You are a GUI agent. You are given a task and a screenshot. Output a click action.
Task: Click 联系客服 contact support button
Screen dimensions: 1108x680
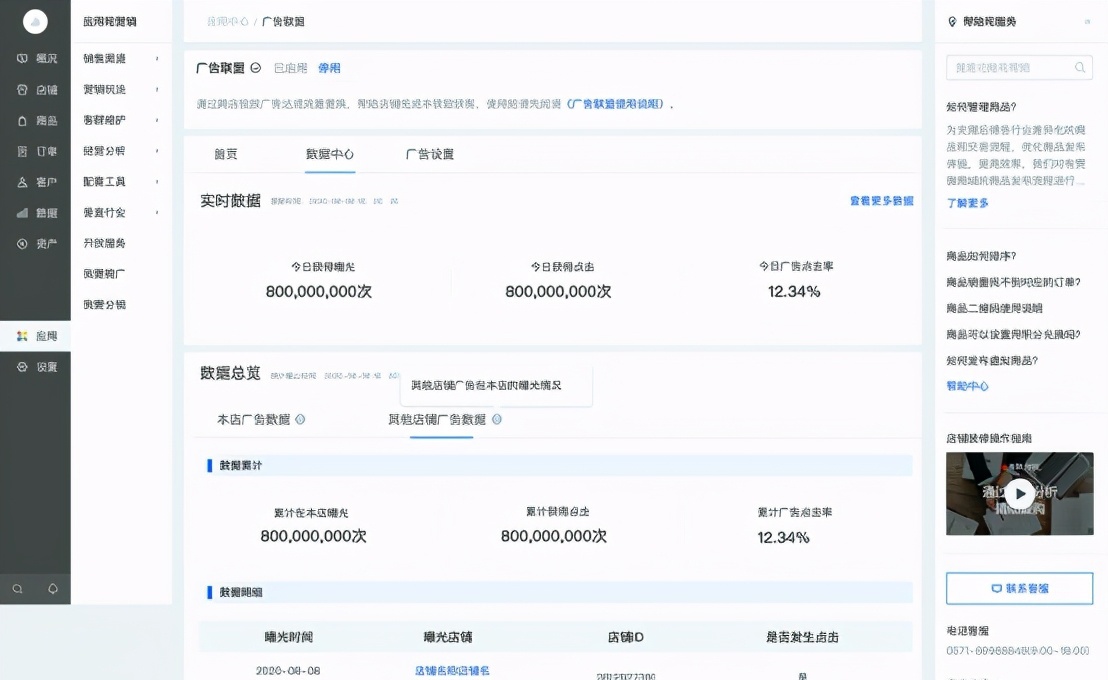click(1019, 588)
